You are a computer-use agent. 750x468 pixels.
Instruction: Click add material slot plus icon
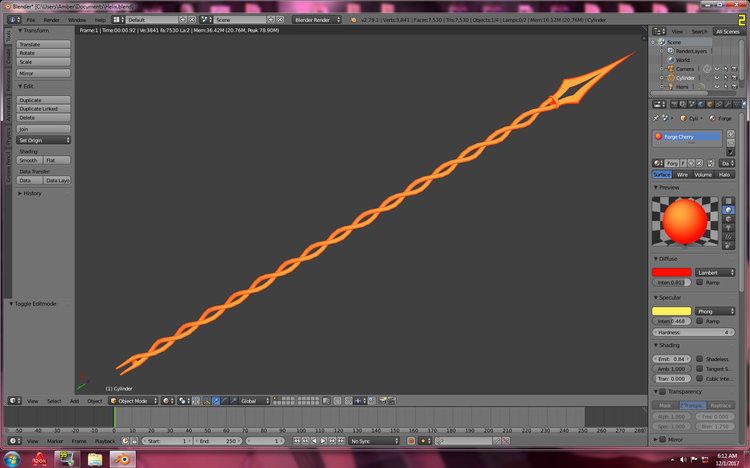click(731, 134)
